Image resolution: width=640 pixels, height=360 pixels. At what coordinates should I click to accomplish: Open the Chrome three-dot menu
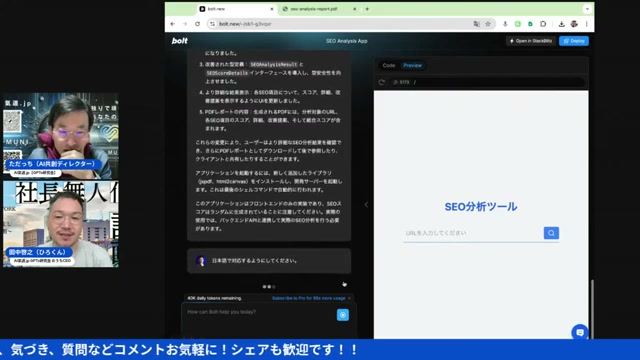pos(587,24)
